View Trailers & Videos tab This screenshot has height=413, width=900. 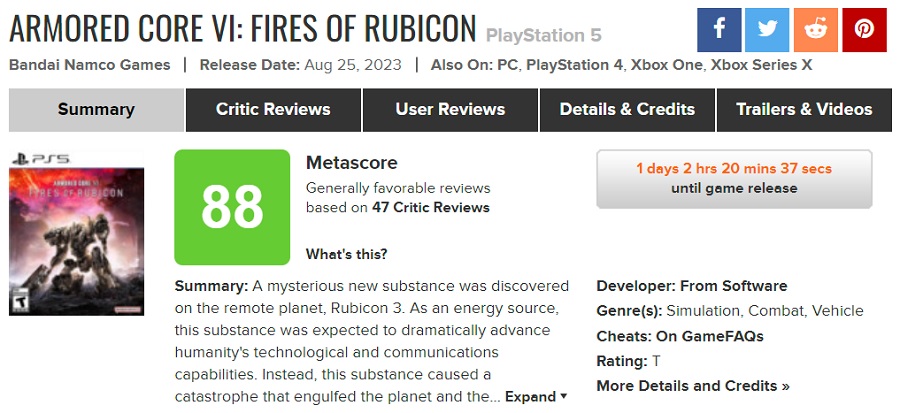[804, 110]
